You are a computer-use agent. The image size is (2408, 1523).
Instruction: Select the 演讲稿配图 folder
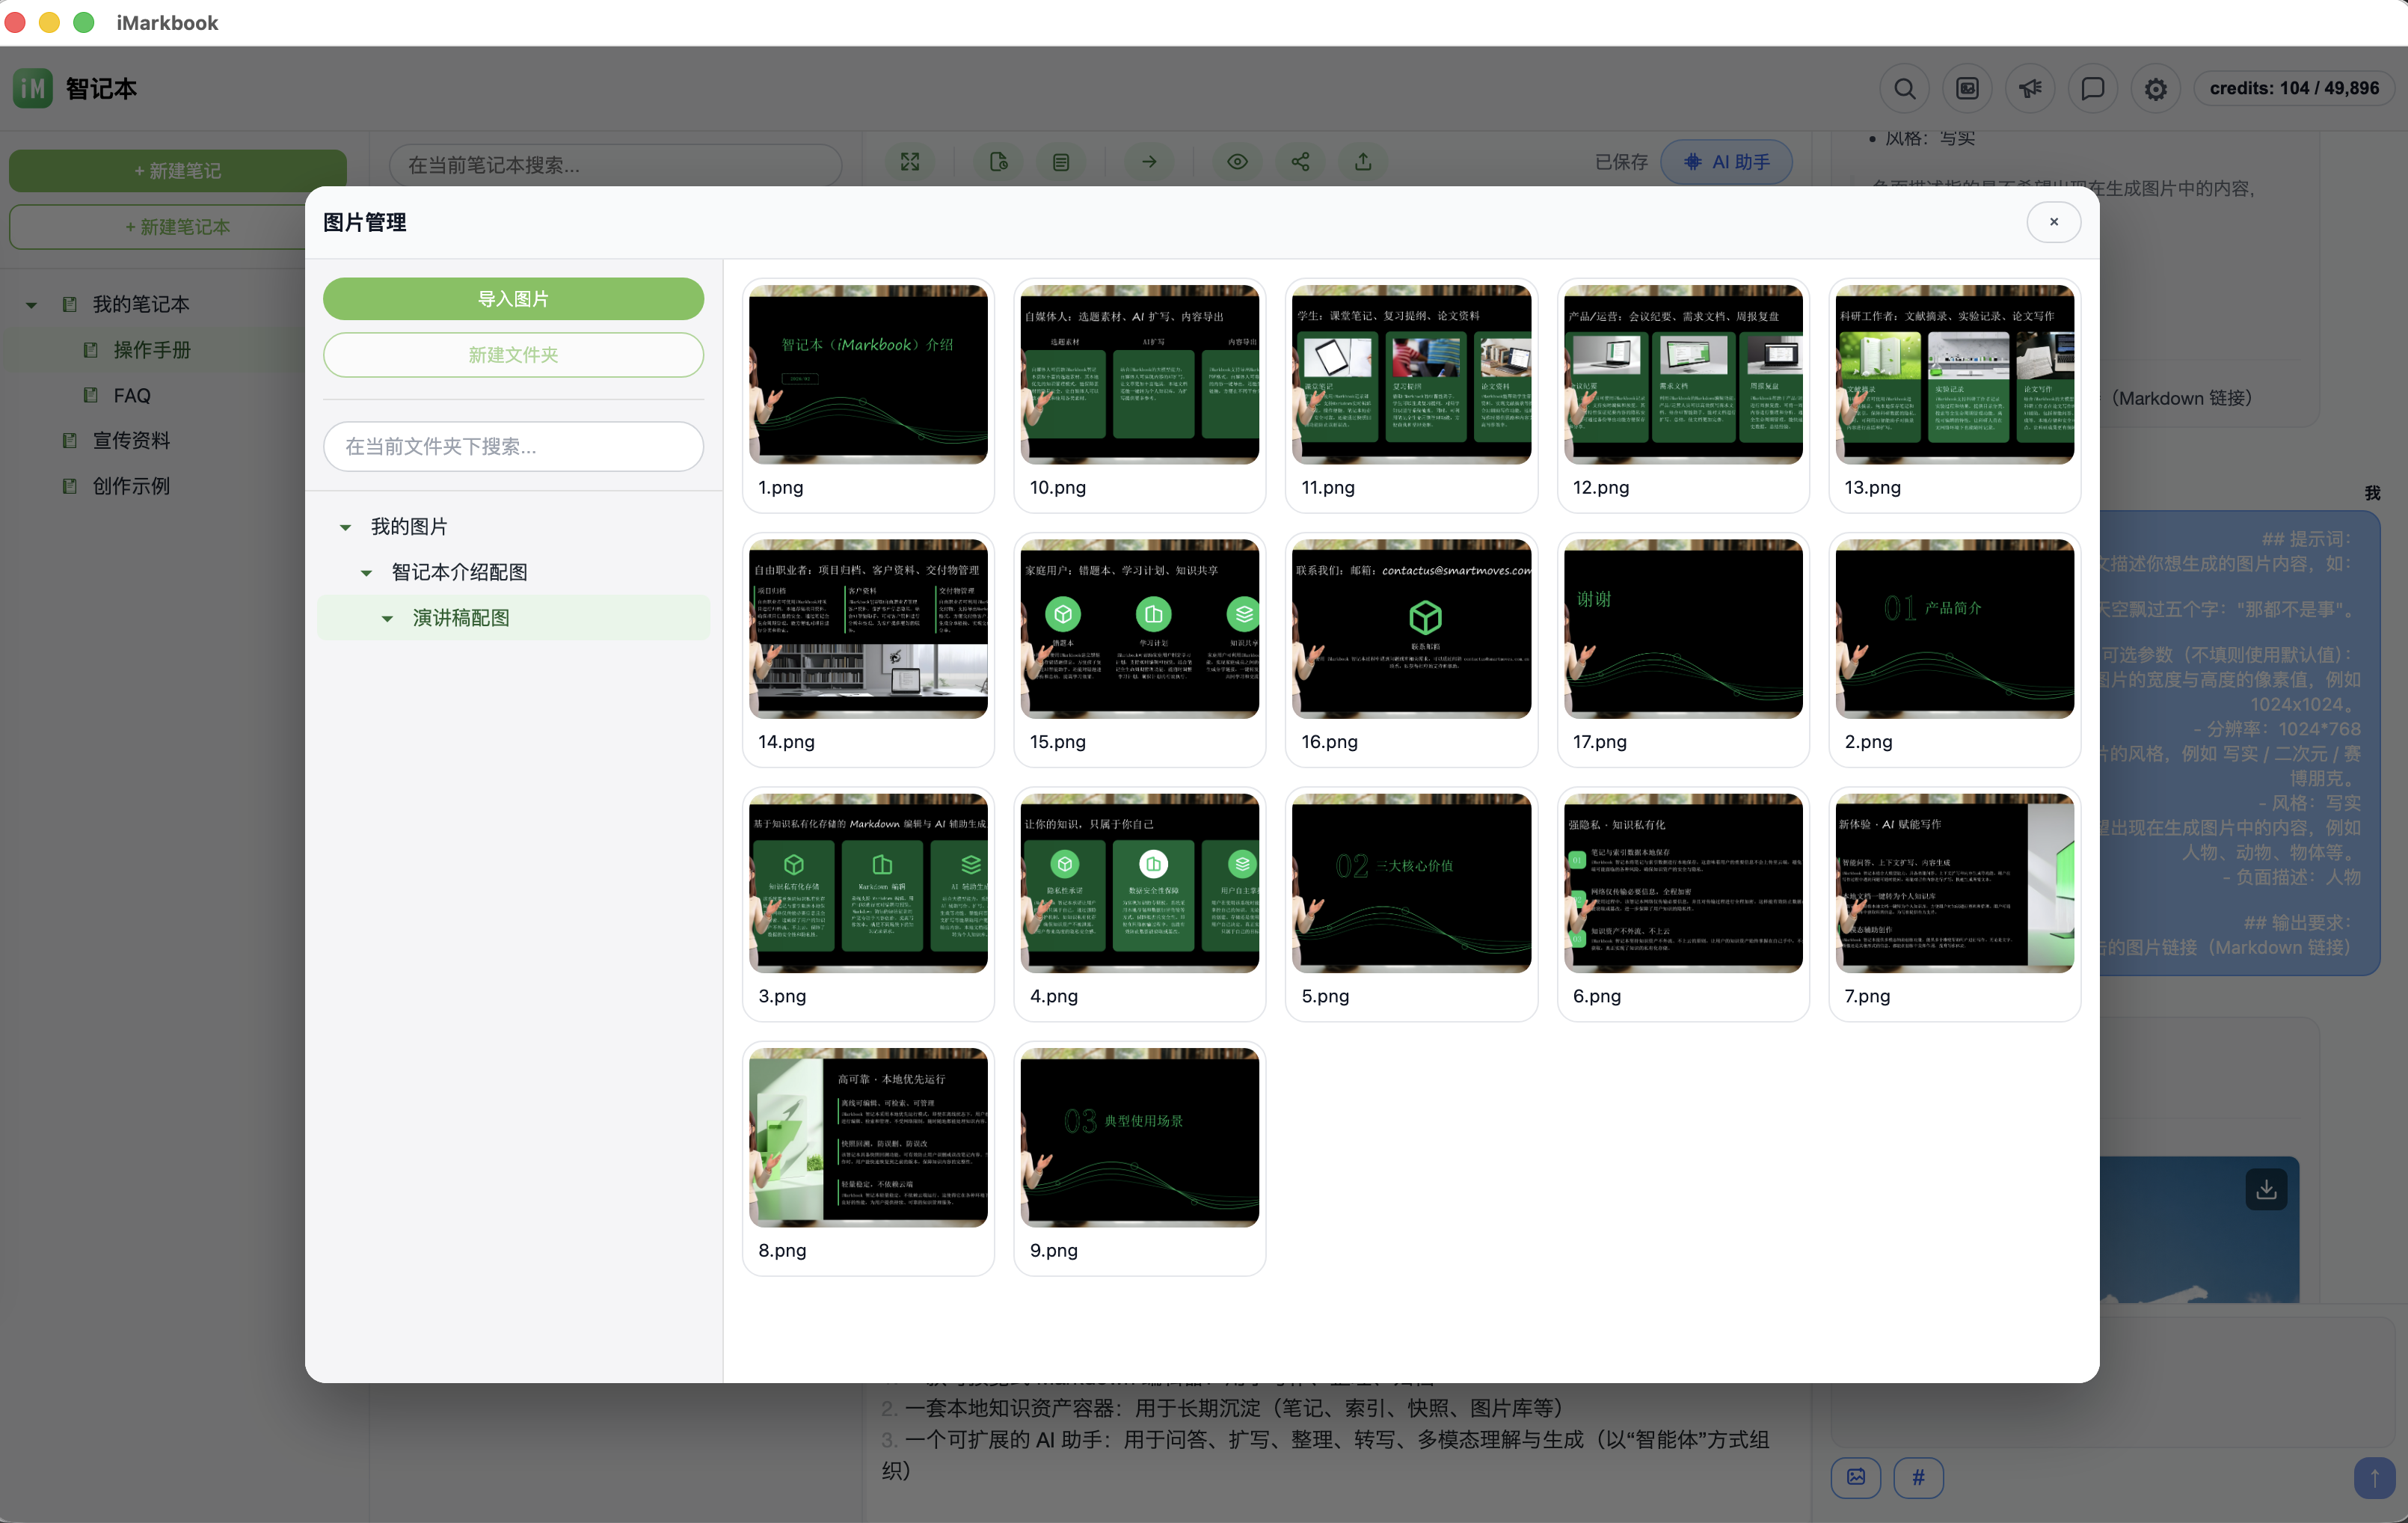(461, 618)
